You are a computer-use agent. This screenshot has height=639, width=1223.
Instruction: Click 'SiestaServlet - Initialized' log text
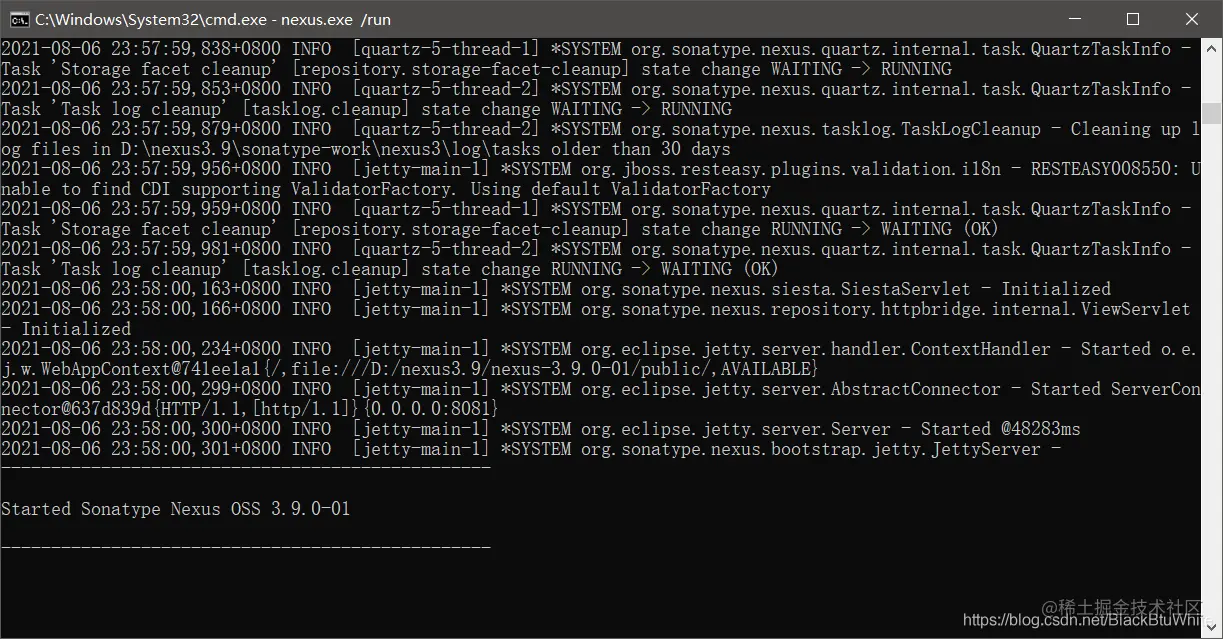coord(976,289)
